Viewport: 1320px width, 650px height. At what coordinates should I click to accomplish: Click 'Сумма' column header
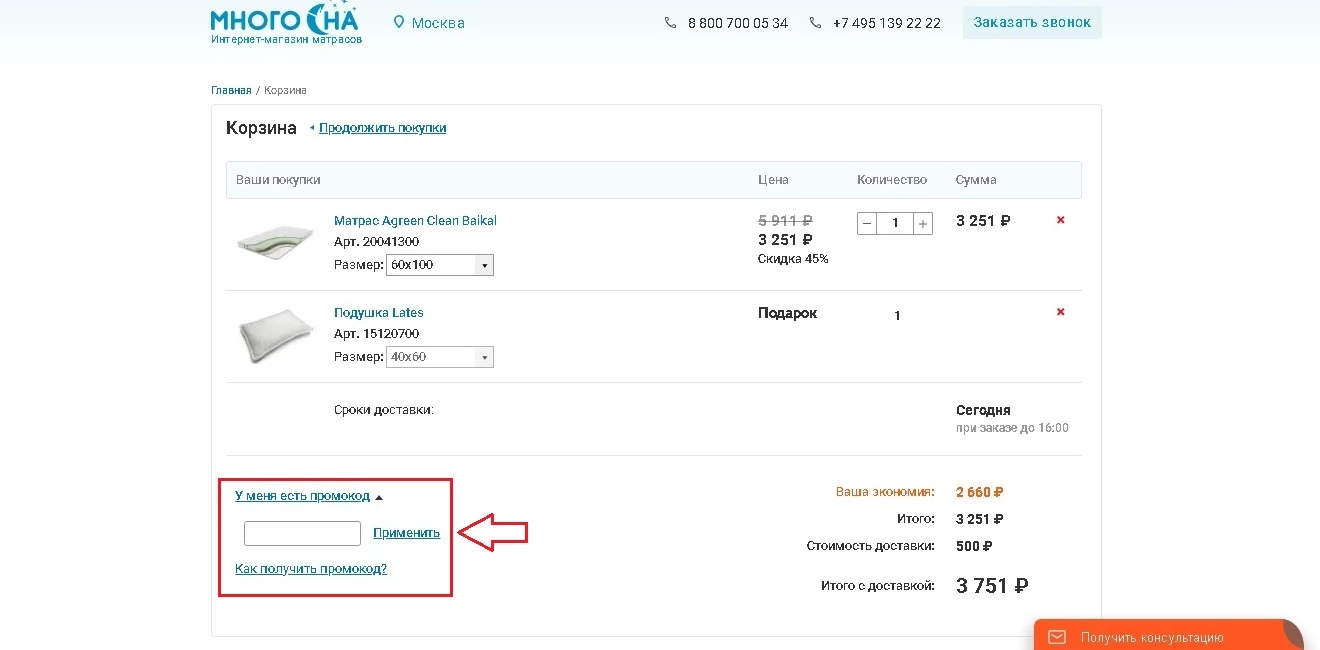976,180
